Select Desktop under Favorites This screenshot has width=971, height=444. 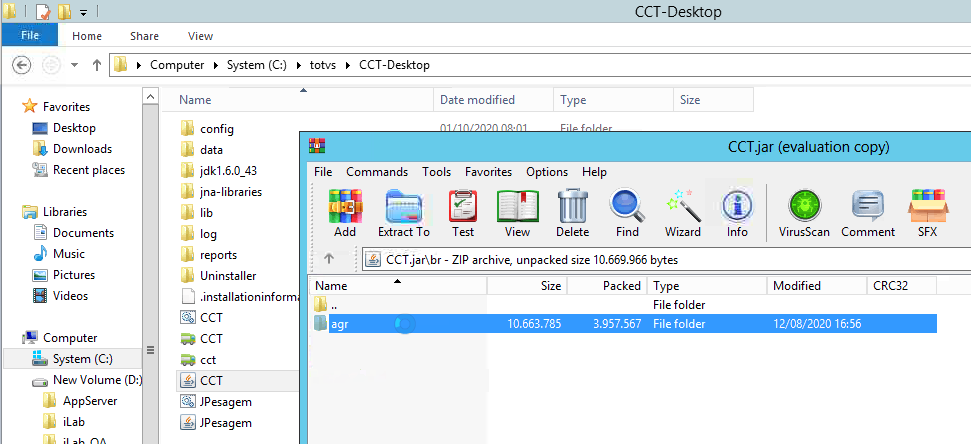click(64, 128)
